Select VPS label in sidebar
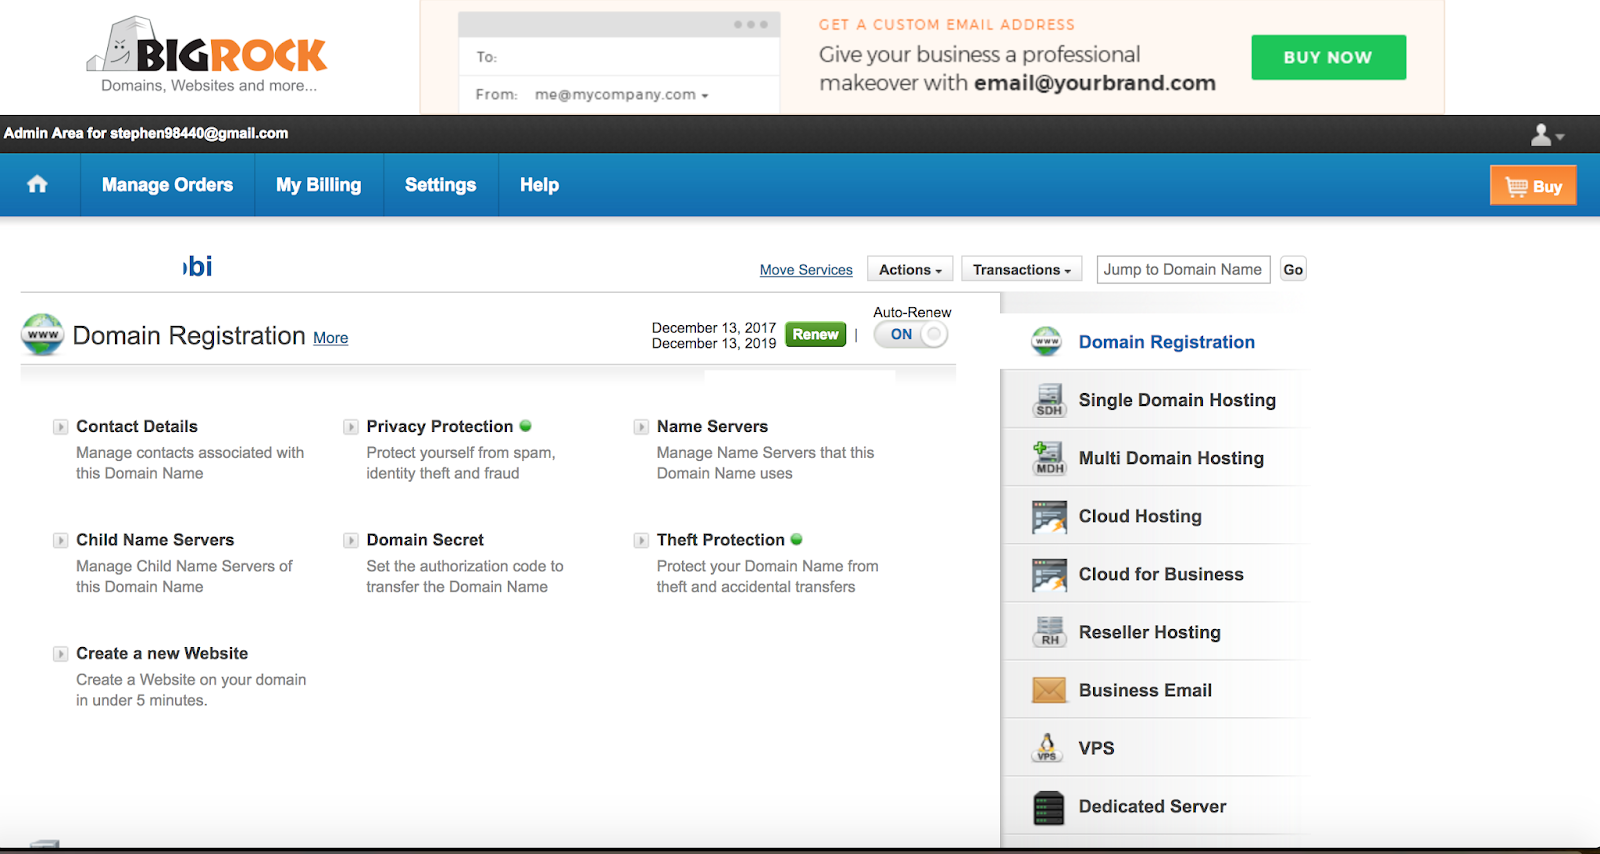The height and width of the screenshot is (854, 1600). (1096, 748)
